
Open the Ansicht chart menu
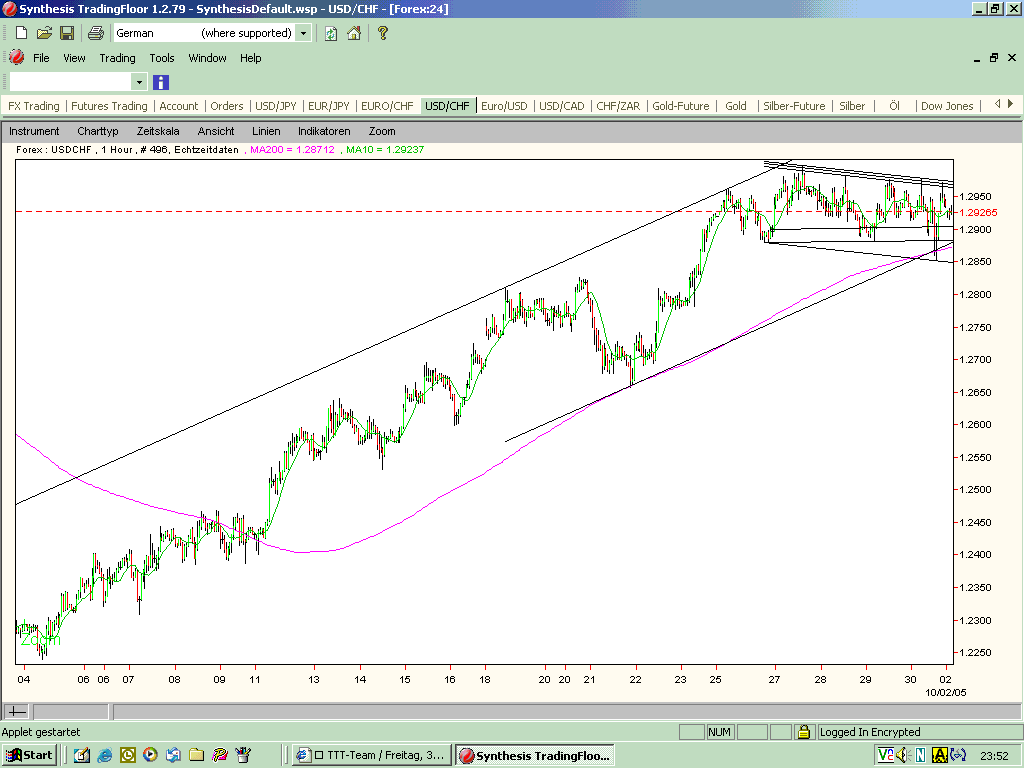[216, 131]
